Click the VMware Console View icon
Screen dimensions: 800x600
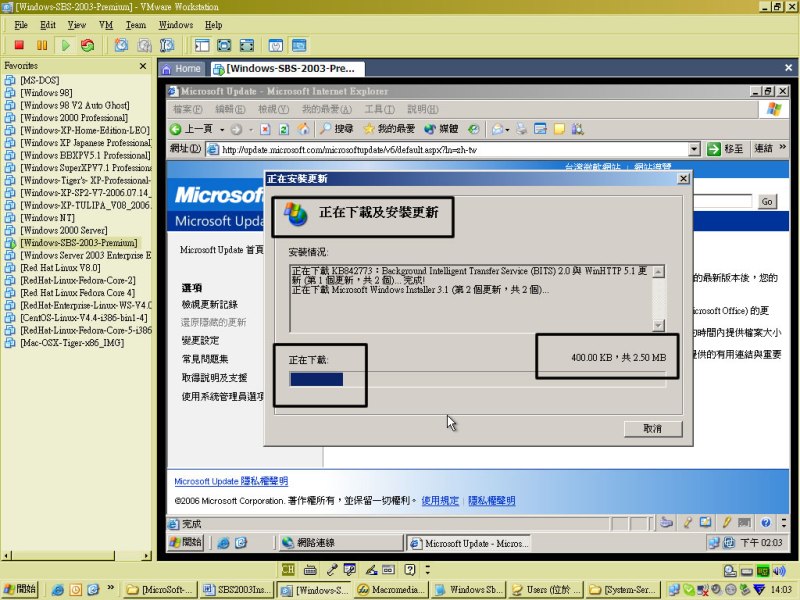(299, 45)
